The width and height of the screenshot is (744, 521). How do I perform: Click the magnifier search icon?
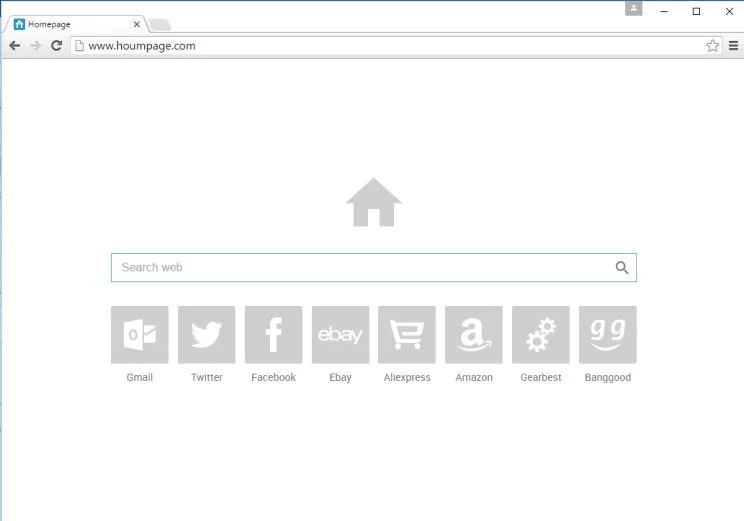click(622, 268)
